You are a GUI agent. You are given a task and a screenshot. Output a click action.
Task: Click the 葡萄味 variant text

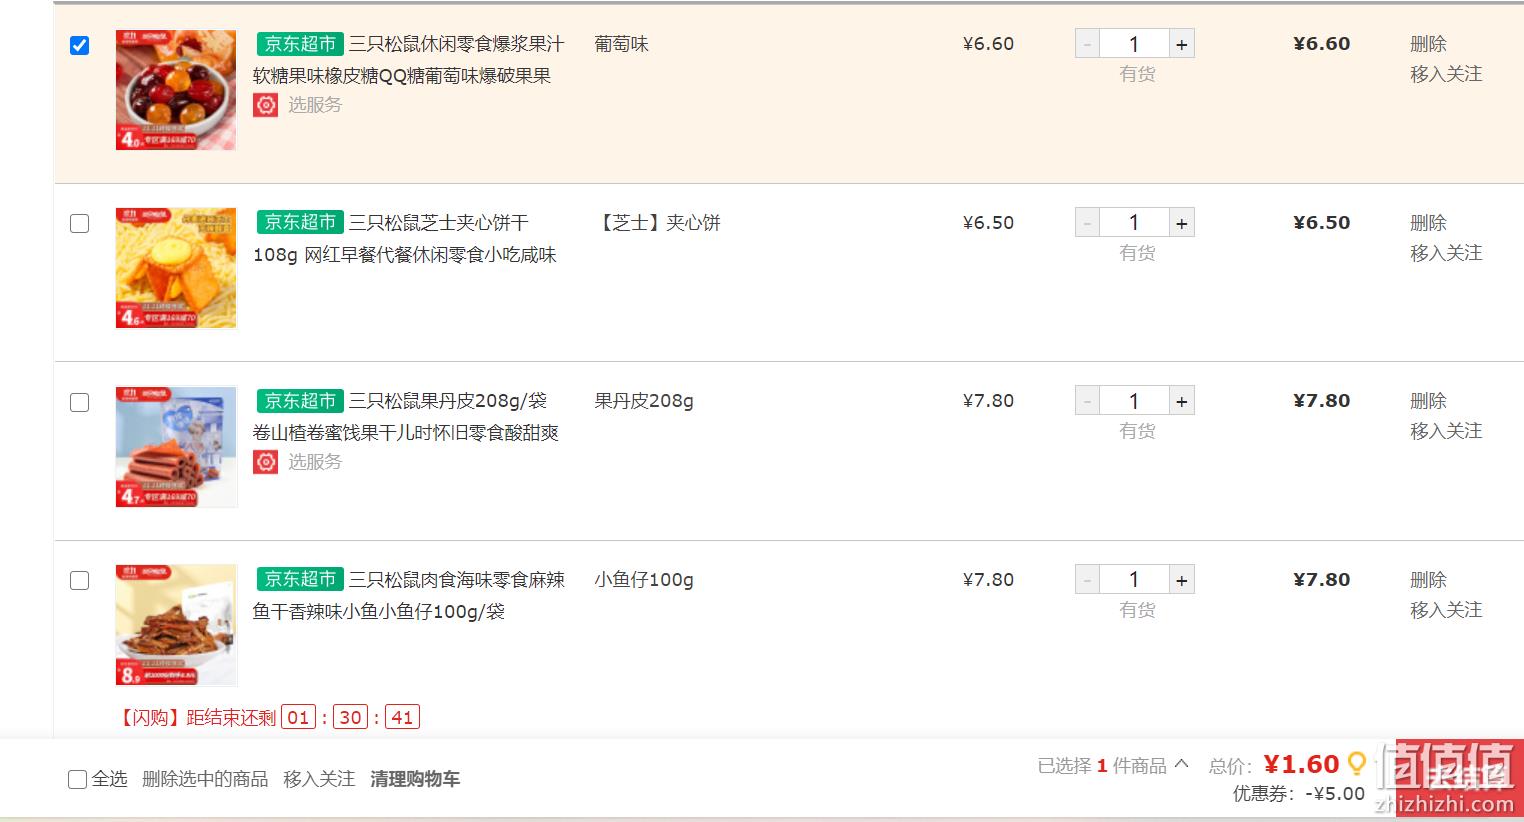click(621, 44)
